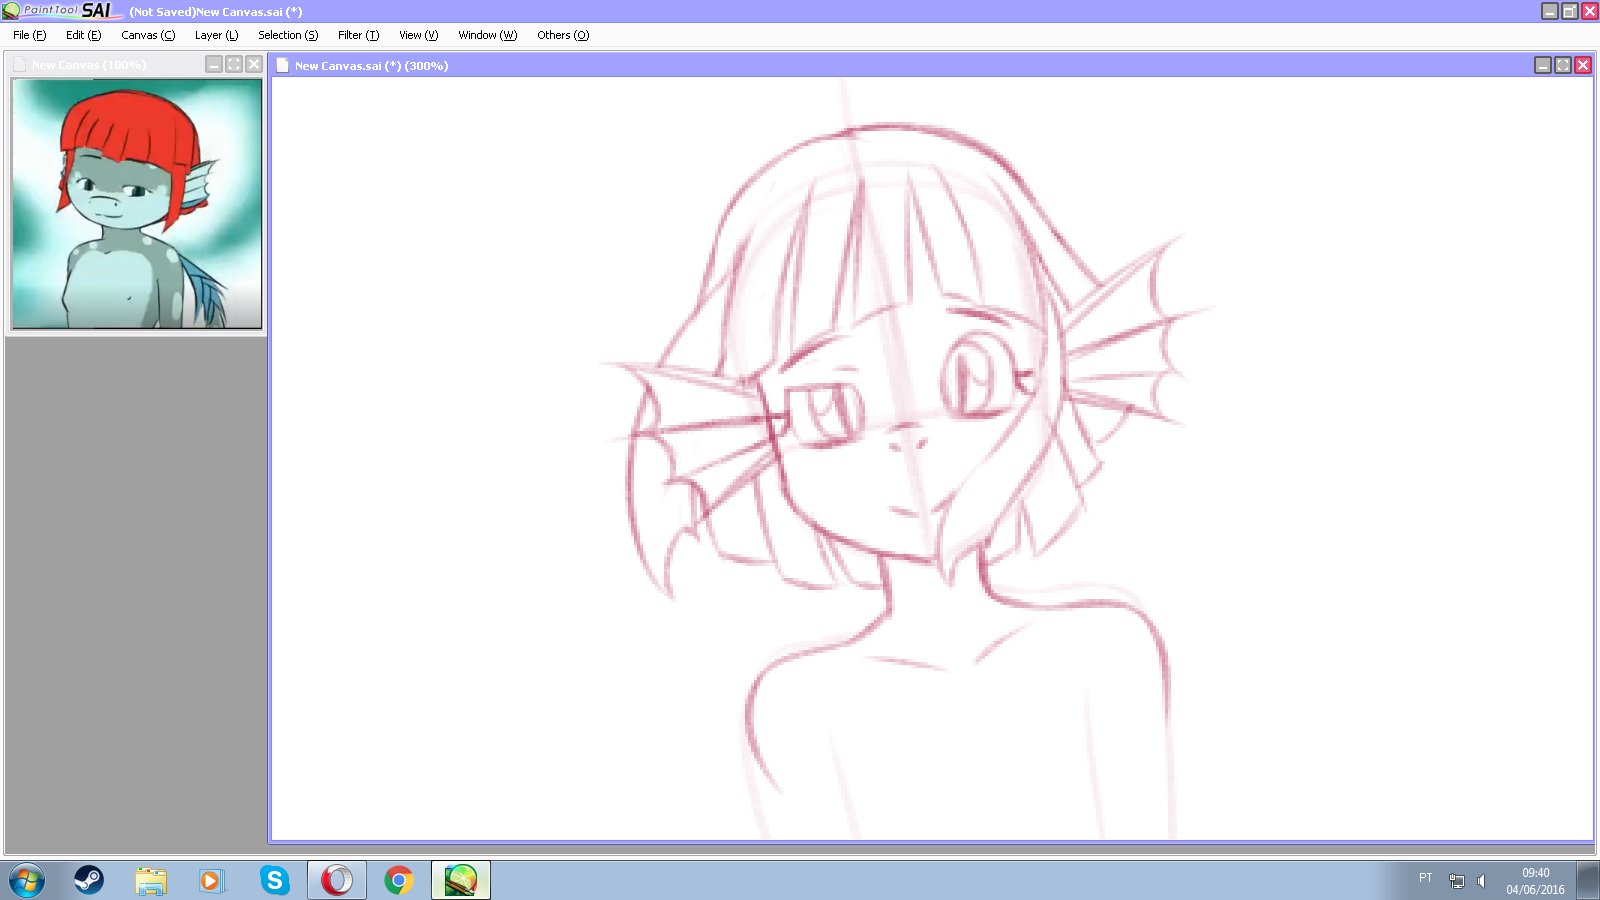Open the File menu

point(29,35)
